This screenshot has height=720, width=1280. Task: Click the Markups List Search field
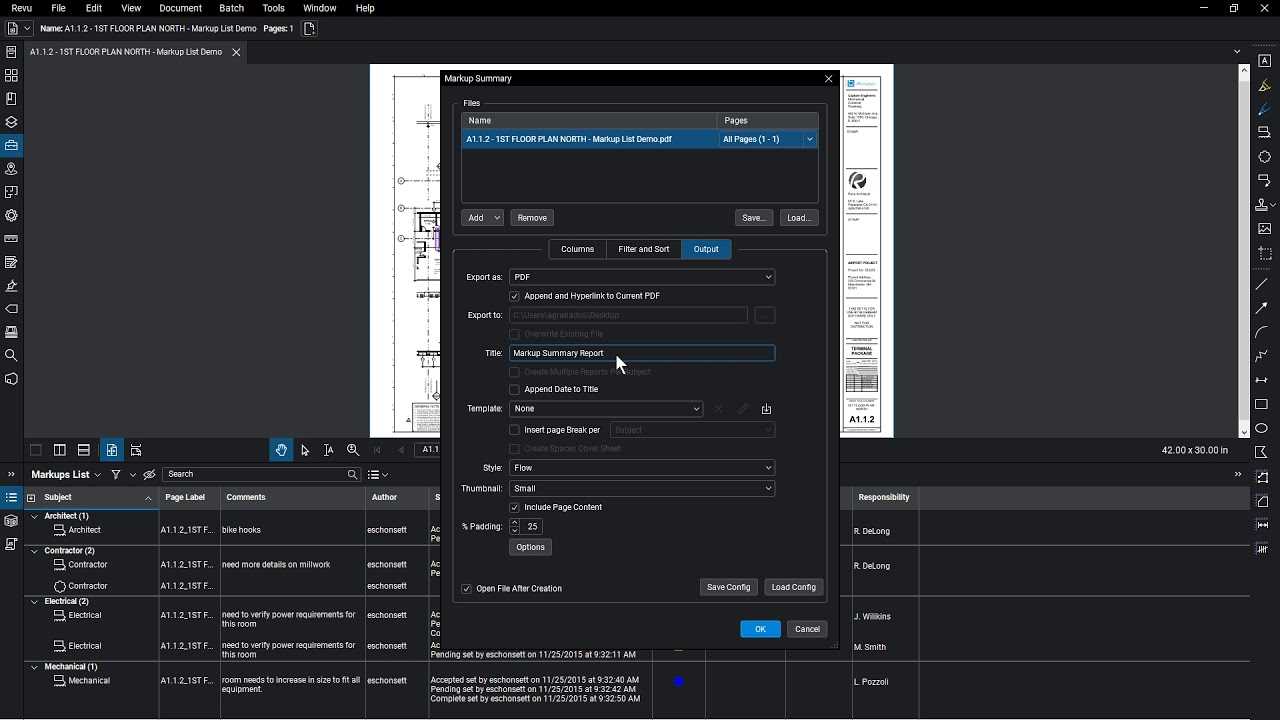262,475
